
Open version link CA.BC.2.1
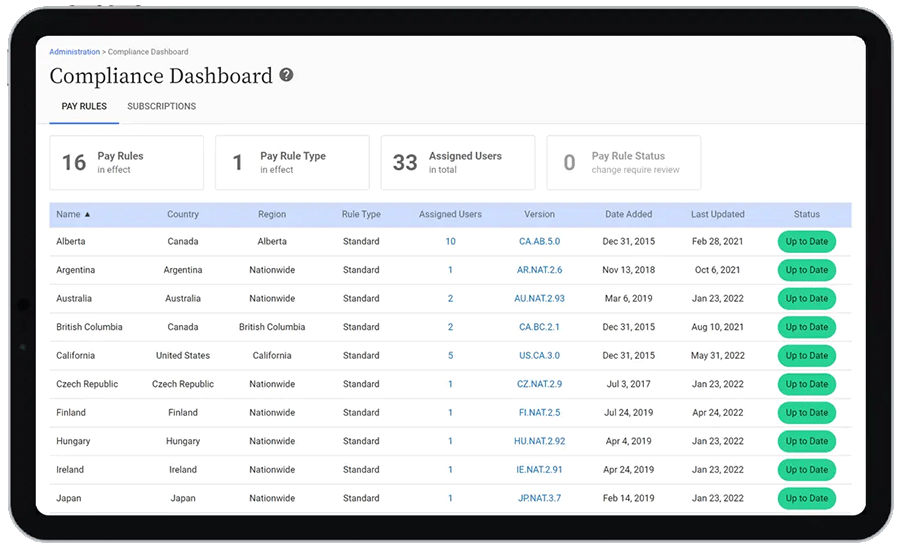[x=539, y=327]
